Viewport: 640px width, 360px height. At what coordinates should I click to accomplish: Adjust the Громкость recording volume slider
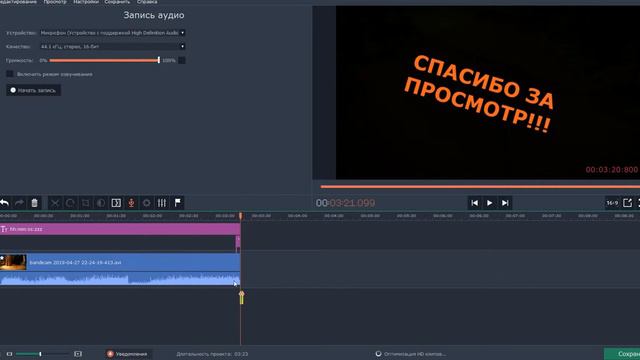click(x=104, y=60)
